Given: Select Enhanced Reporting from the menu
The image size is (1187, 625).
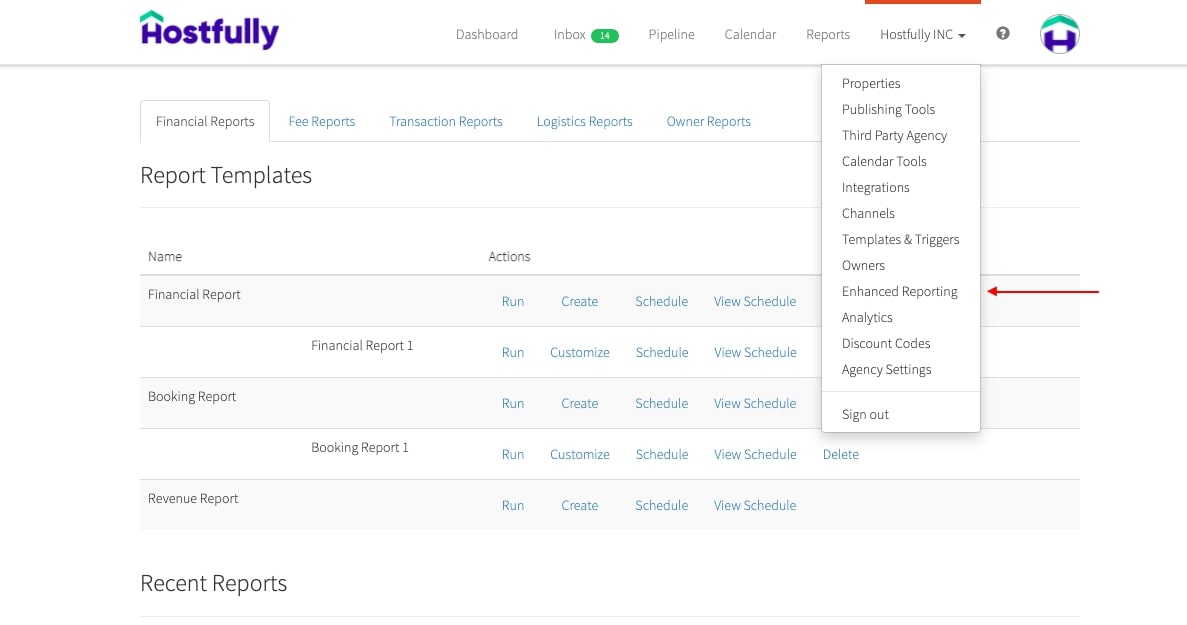Looking at the screenshot, I should (x=899, y=291).
